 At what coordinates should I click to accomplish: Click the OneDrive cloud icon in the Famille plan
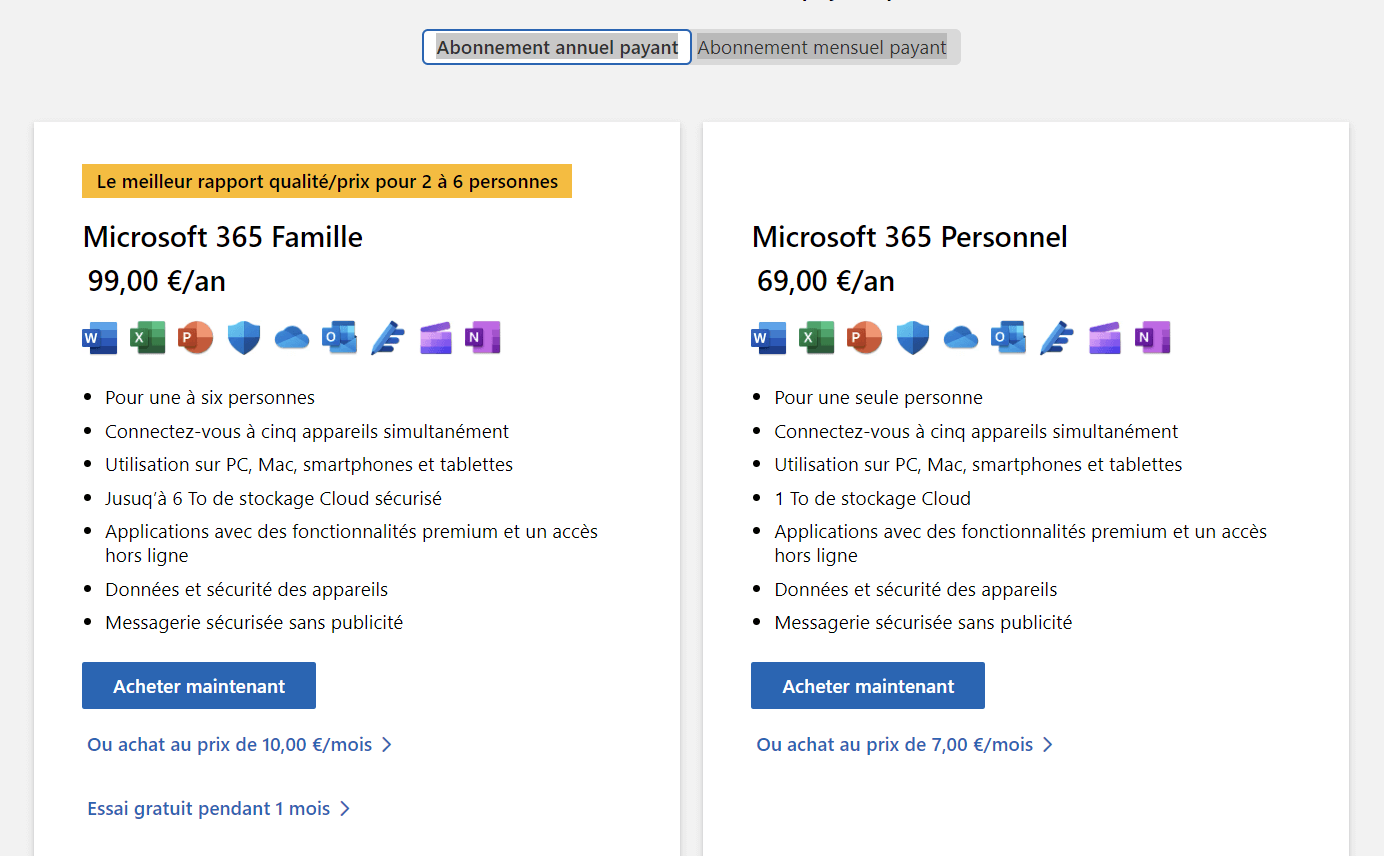tap(292, 338)
